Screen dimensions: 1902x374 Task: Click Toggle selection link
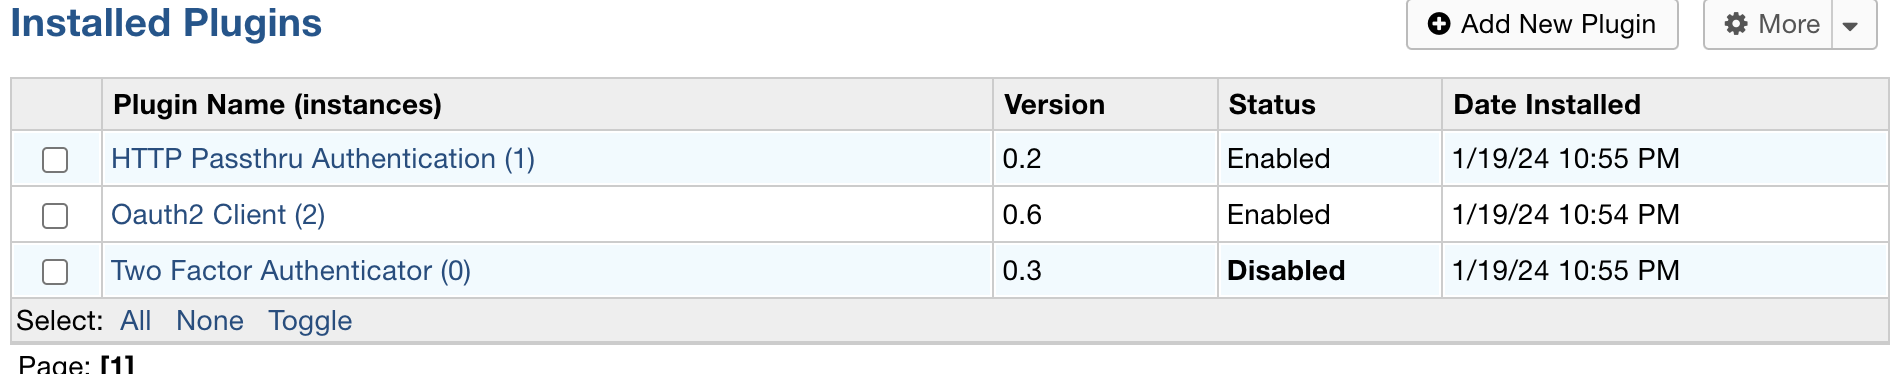(310, 321)
